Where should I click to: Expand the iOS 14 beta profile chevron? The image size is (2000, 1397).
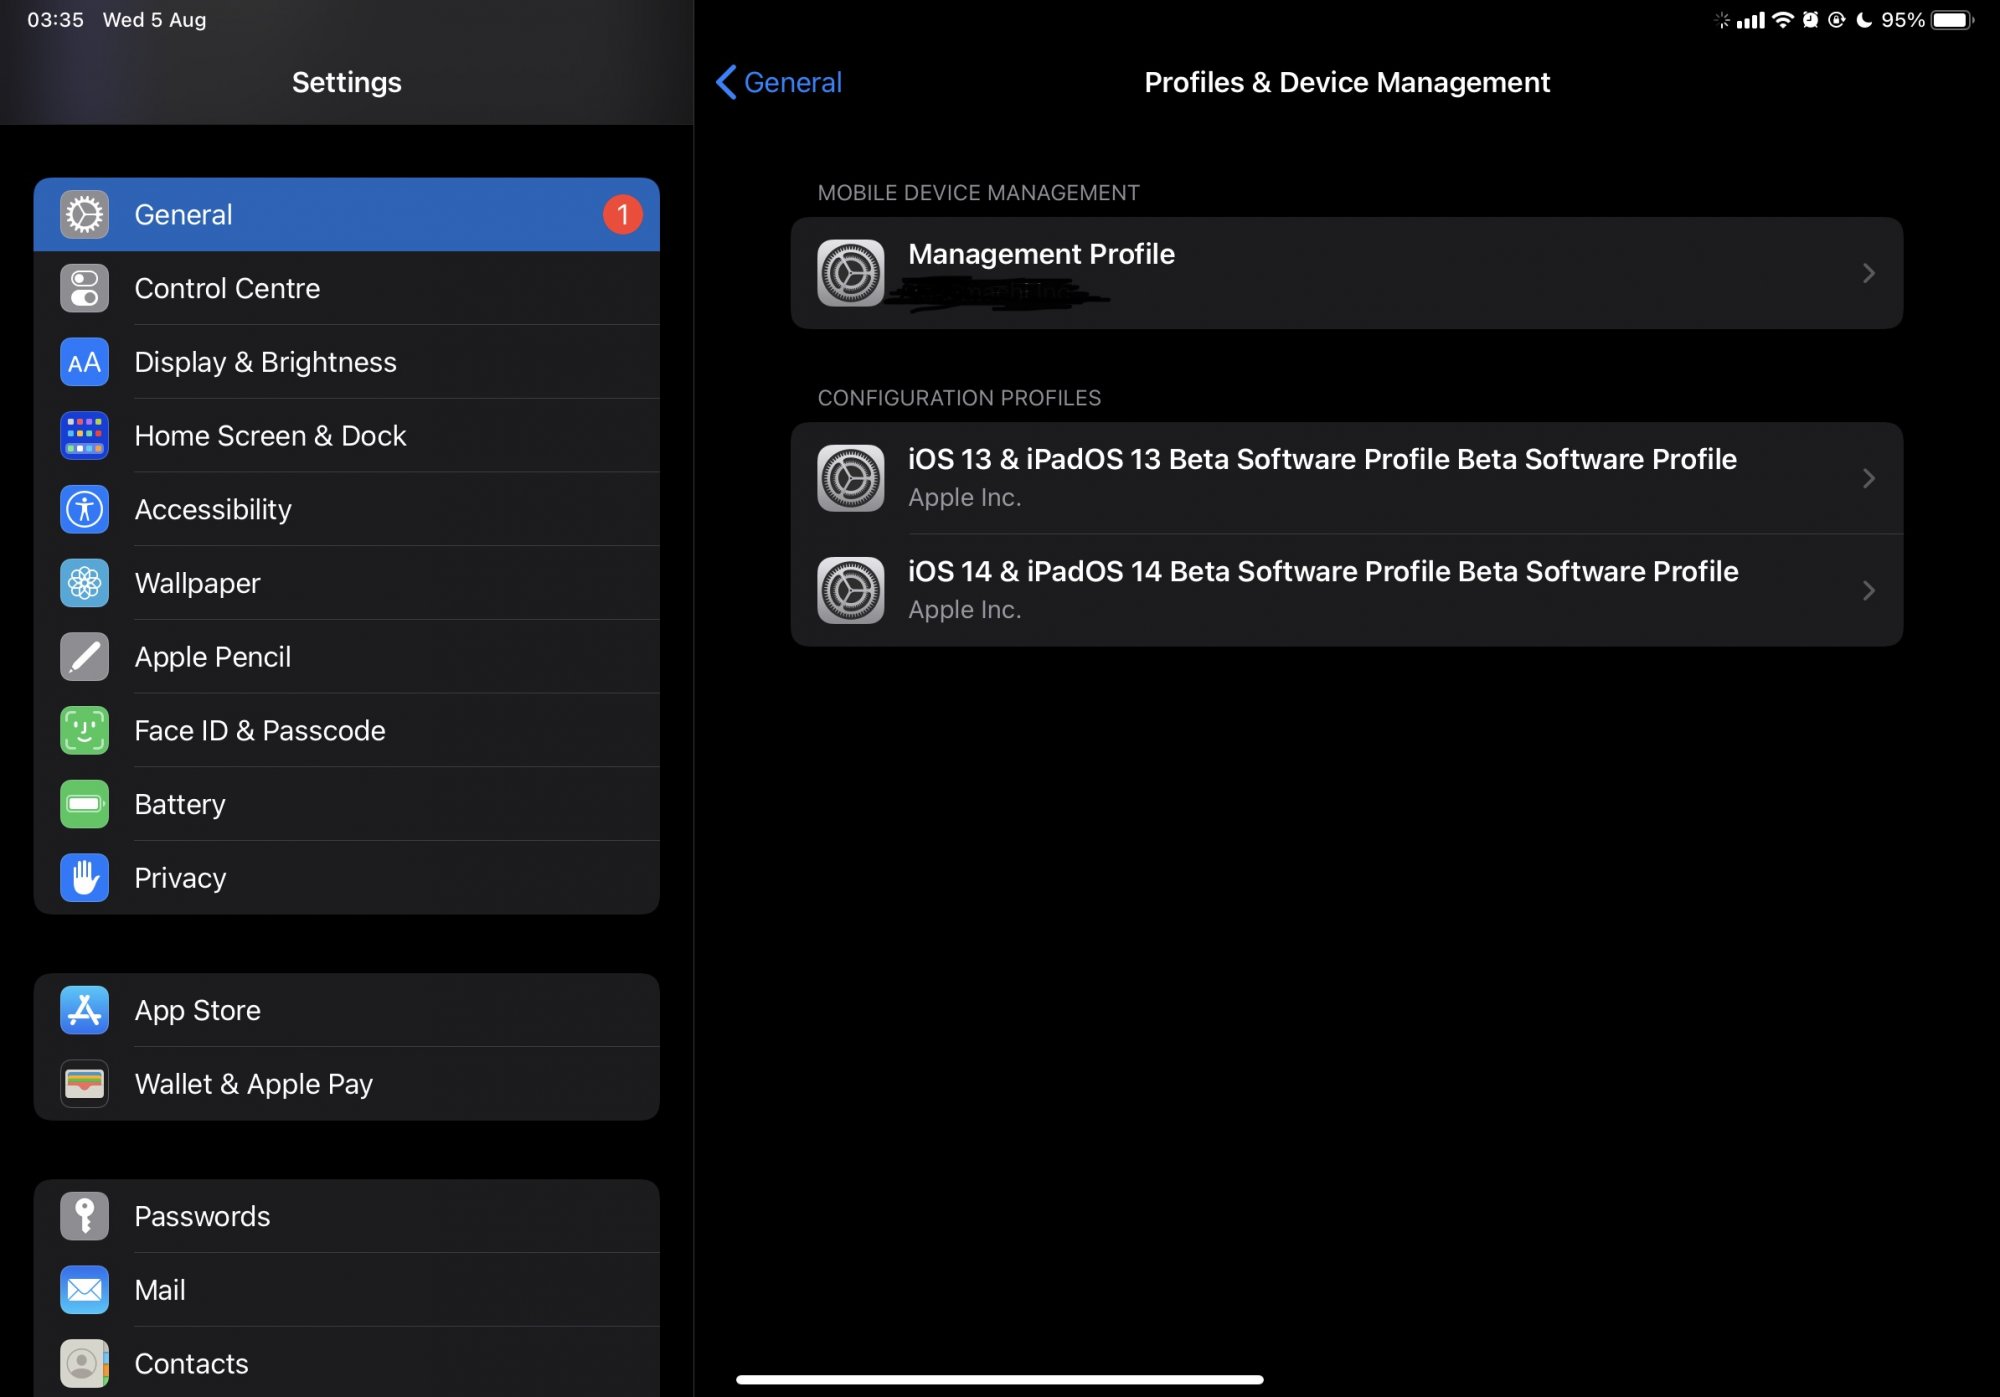pos(1868,590)
